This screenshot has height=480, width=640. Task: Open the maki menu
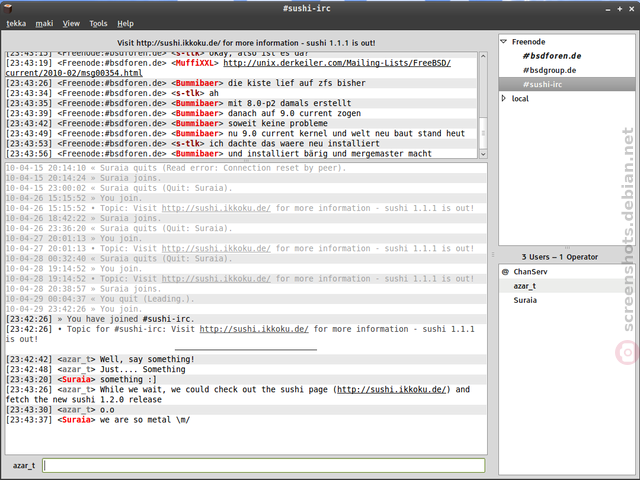click(x=44, y=24)
